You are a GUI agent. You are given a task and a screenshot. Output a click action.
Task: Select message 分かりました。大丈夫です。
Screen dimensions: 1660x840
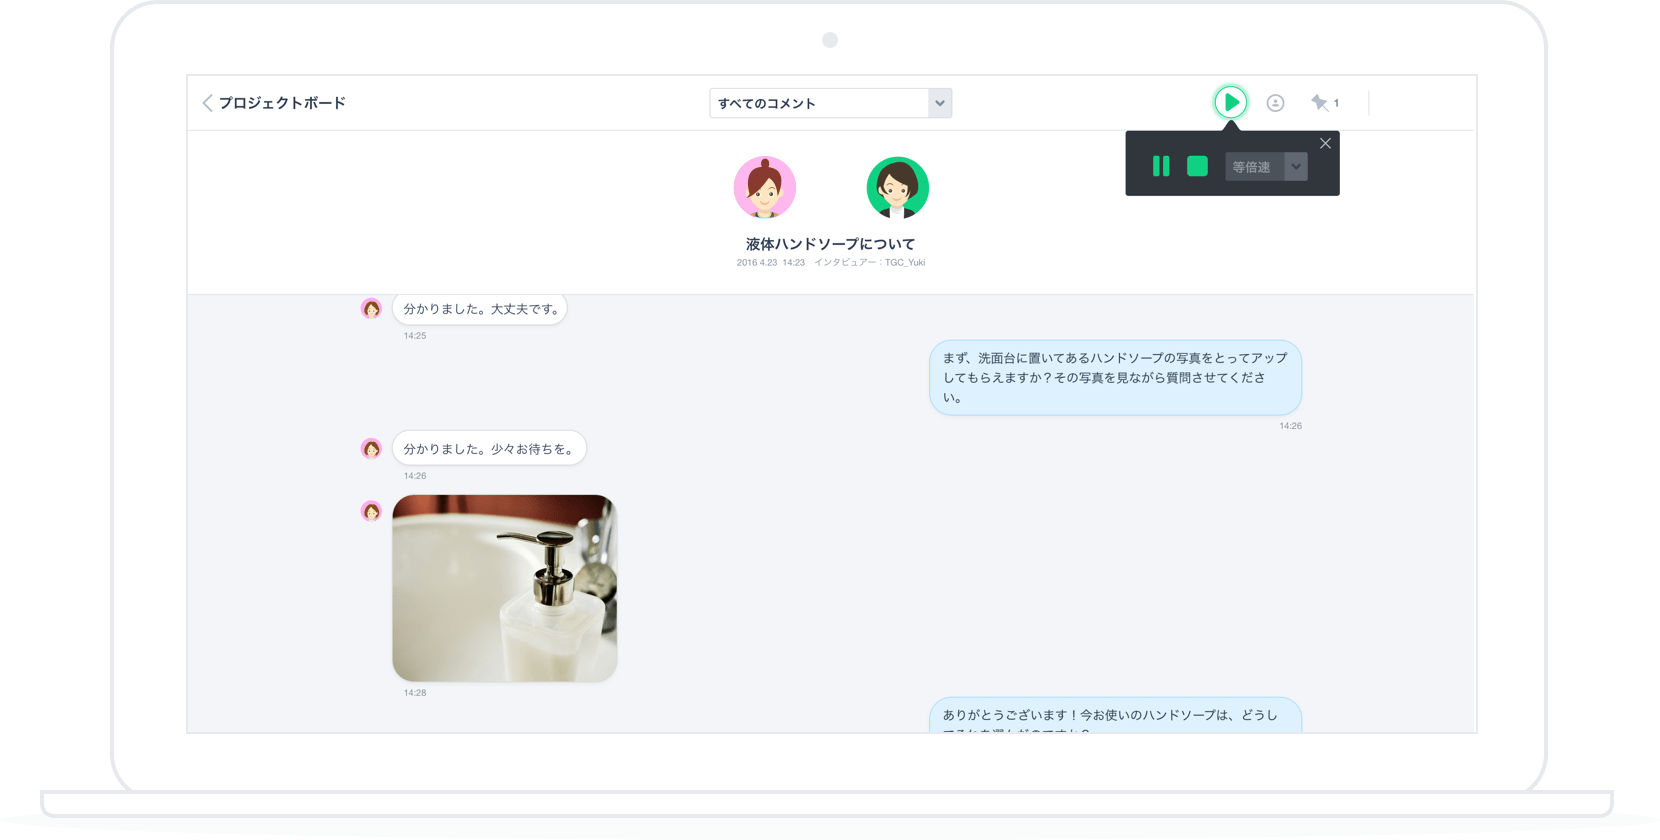(480, 309)
